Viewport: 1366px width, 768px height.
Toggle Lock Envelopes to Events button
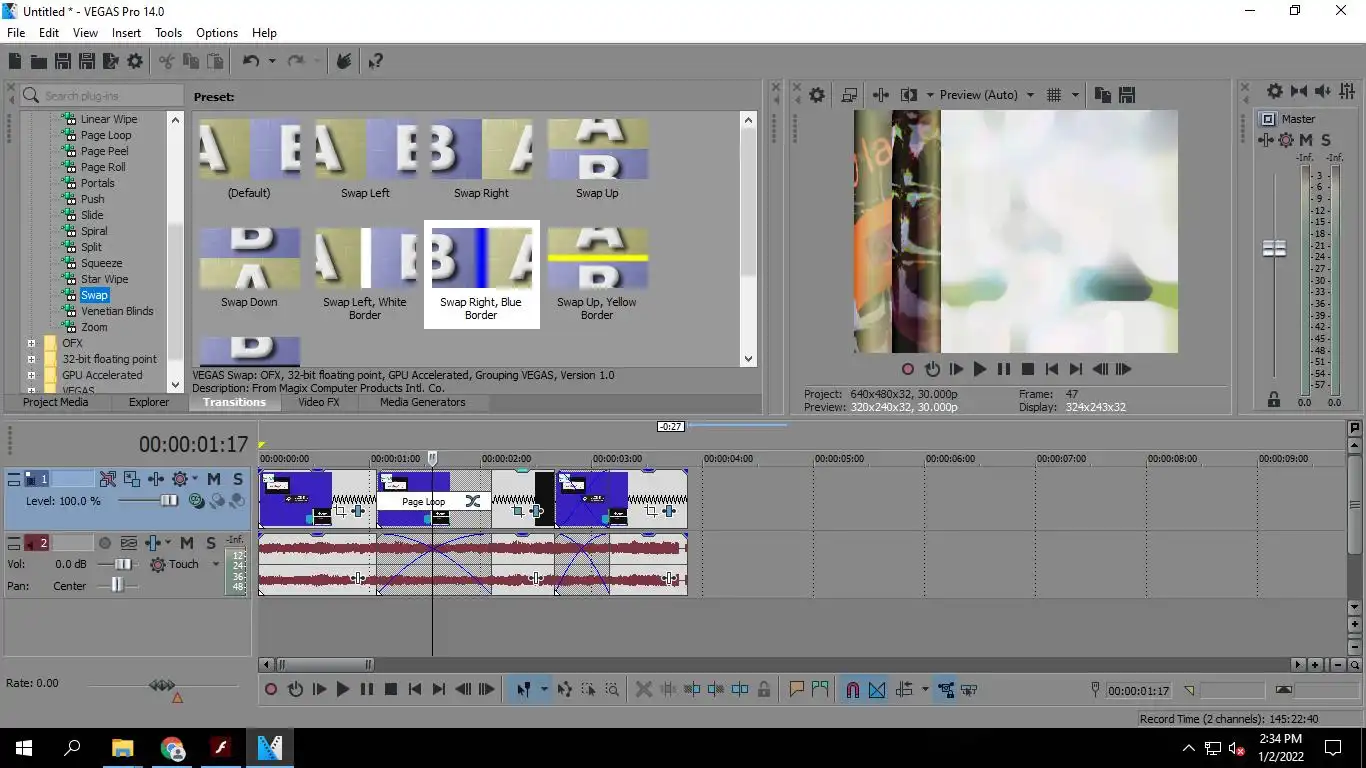tap(946, 689)
